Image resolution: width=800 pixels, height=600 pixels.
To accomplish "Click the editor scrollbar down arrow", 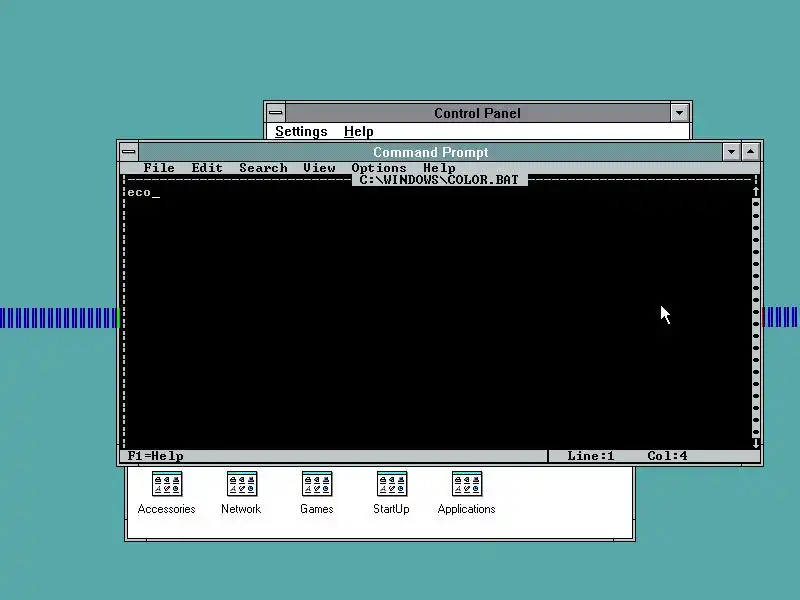I will pos(756,443).
